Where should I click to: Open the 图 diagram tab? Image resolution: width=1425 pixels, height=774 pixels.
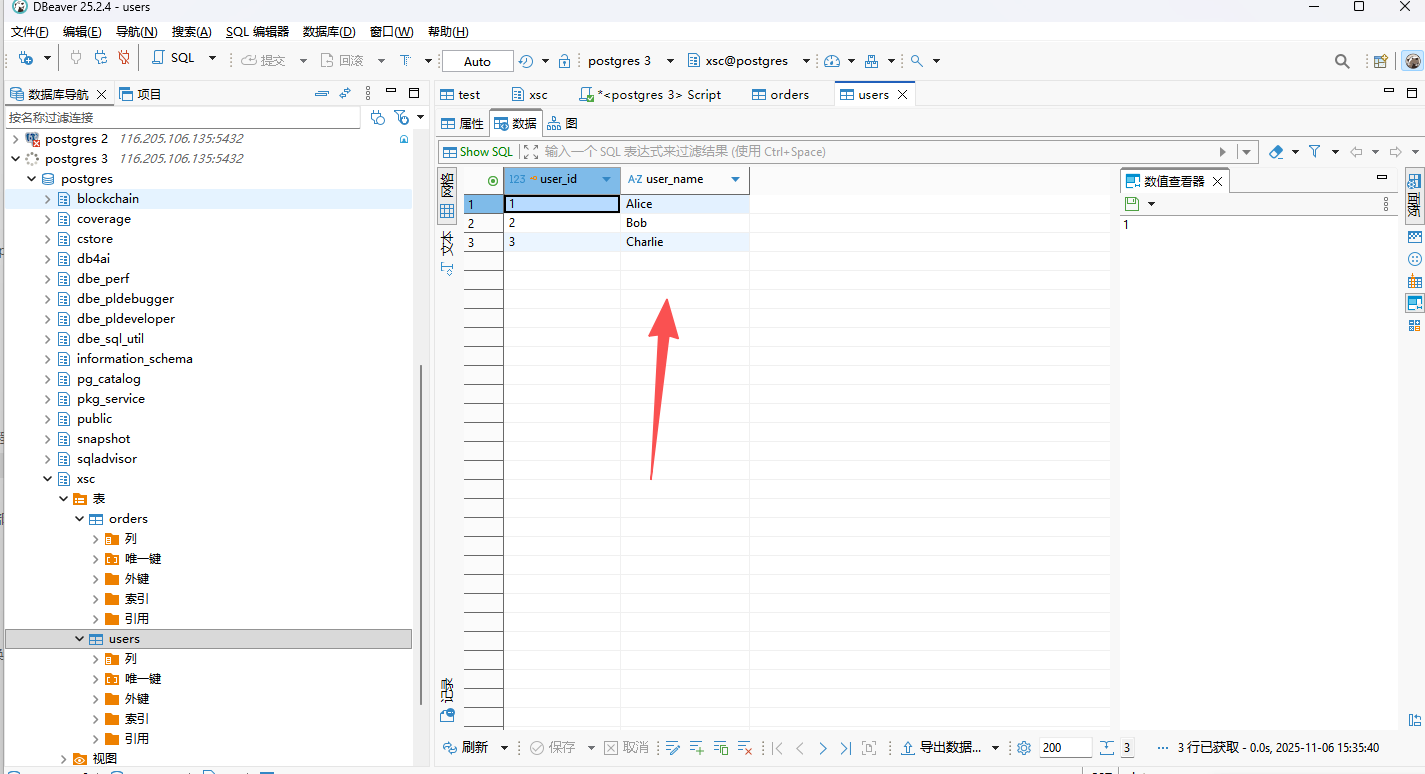[x=562, y=124]
